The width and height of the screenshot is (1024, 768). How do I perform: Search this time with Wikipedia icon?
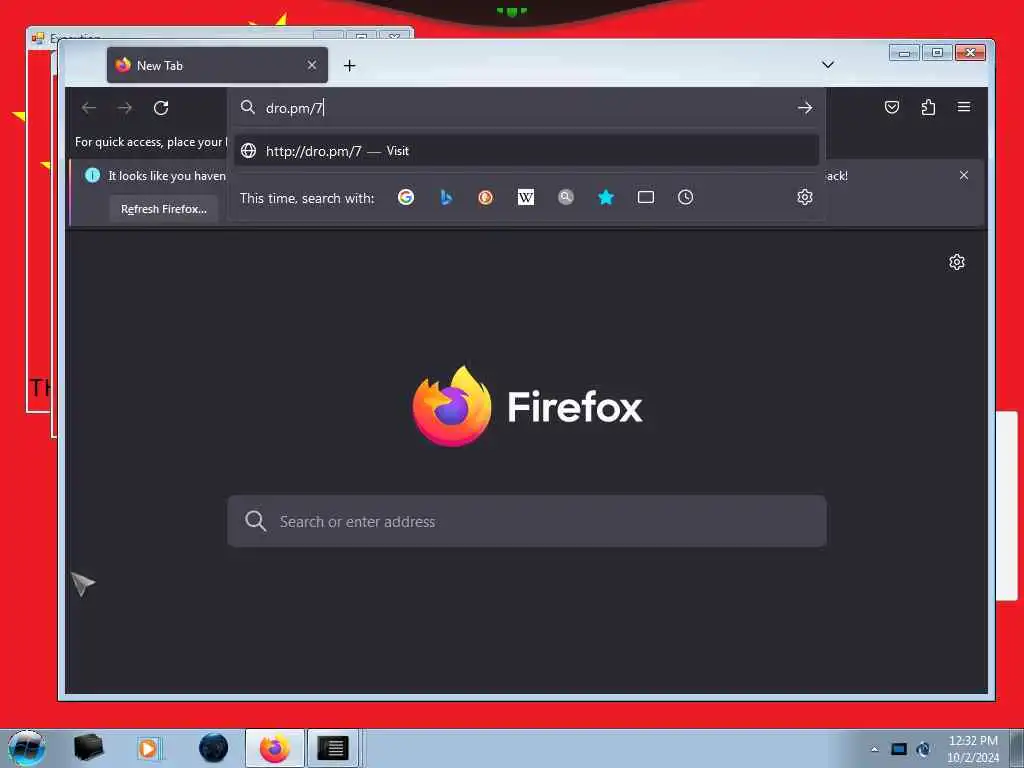click(x=526, y=197)
